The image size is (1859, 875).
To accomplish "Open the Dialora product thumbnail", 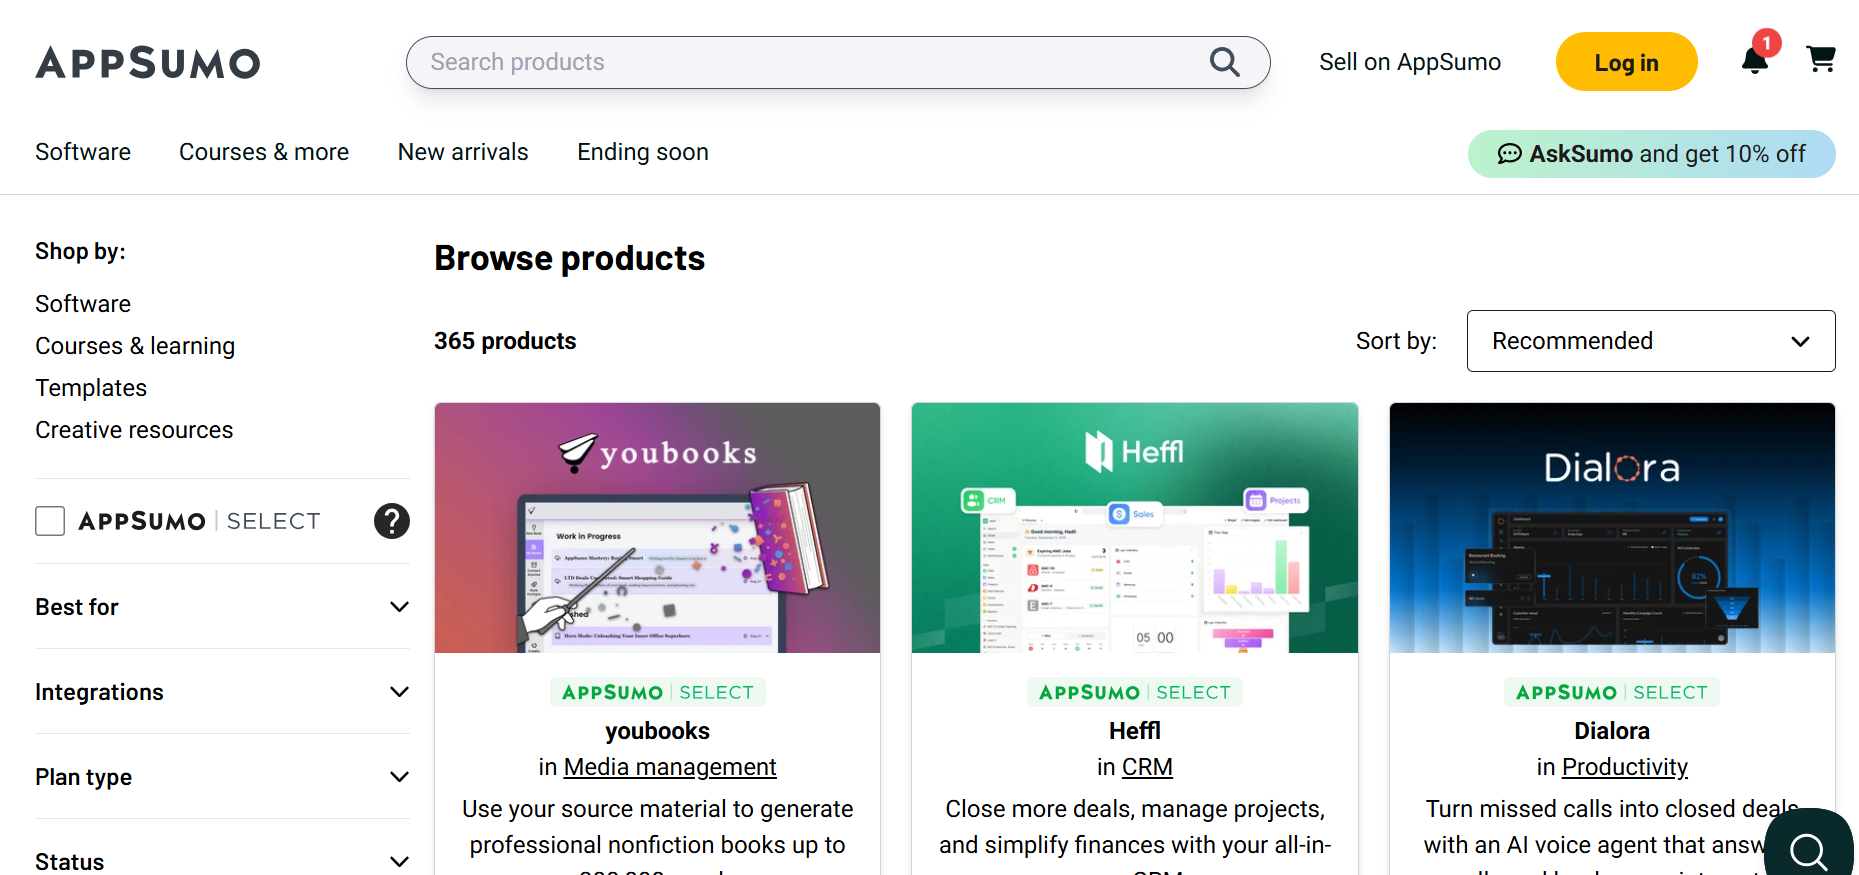I will point(1612,528).
